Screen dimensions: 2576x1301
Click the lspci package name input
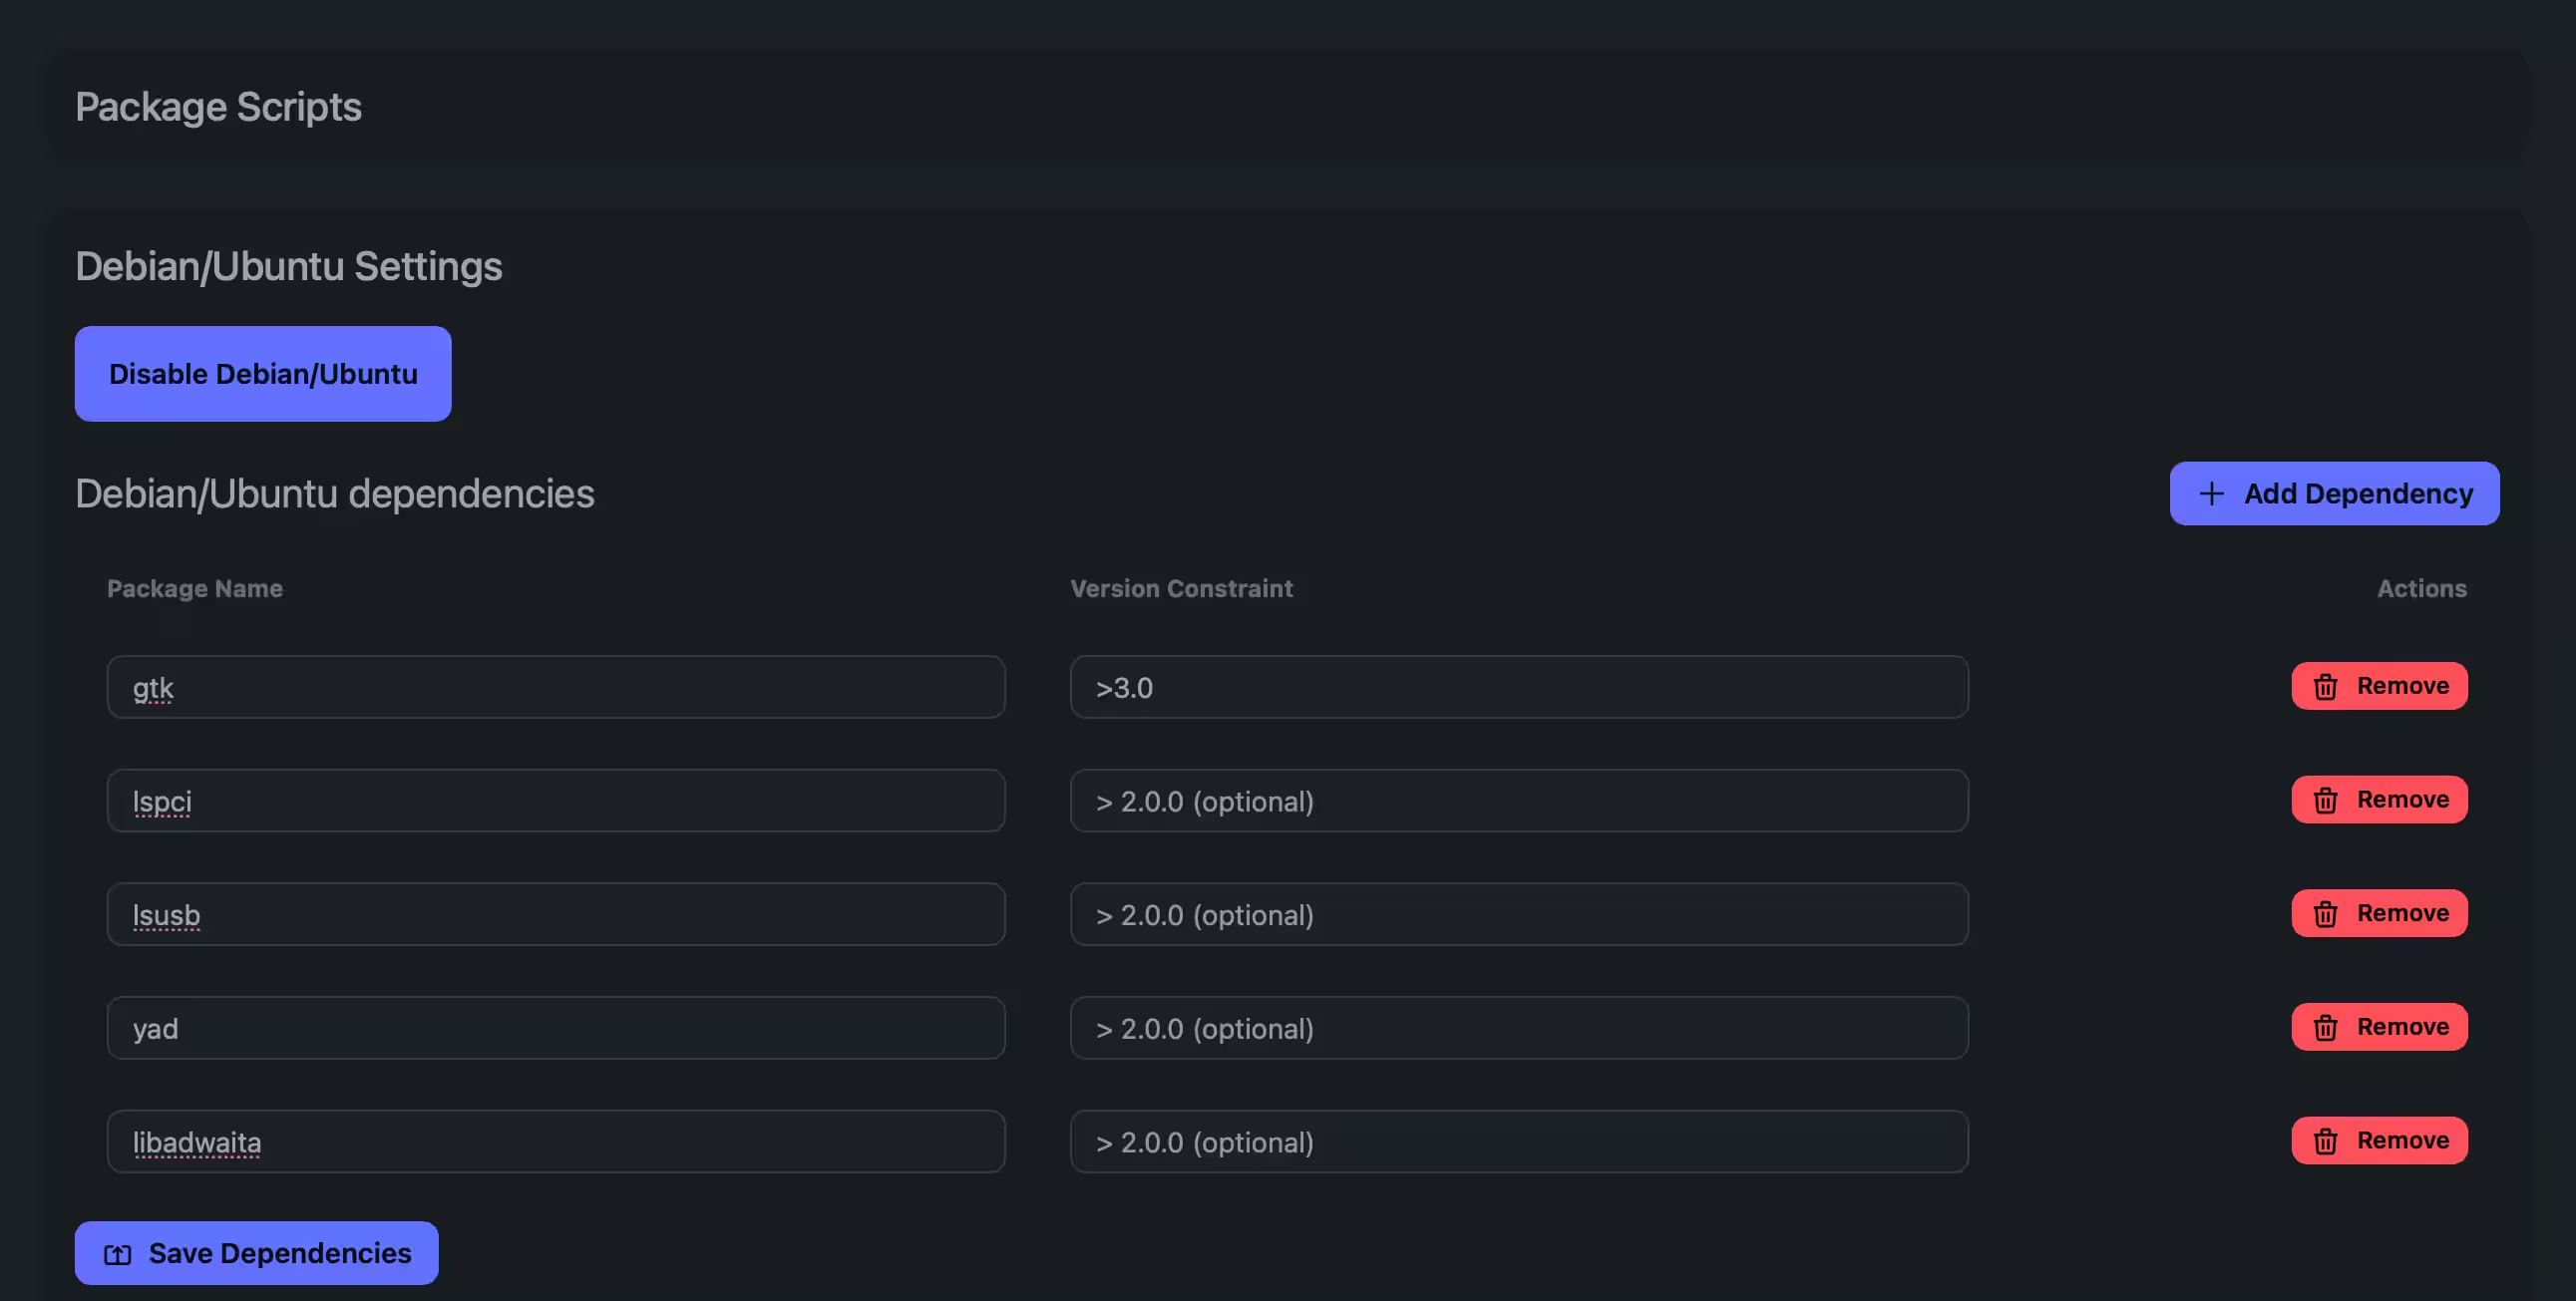555,801
